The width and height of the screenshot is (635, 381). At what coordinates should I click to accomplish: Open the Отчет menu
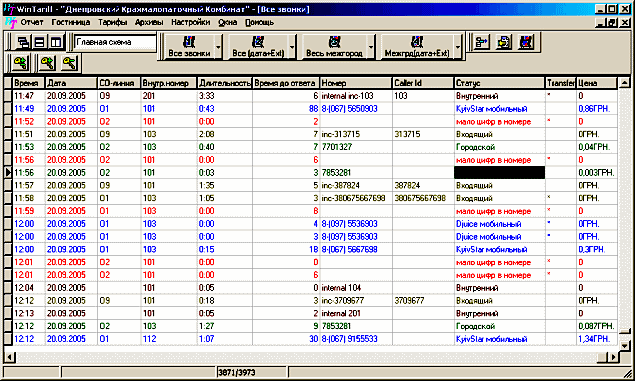click(32, 22)
